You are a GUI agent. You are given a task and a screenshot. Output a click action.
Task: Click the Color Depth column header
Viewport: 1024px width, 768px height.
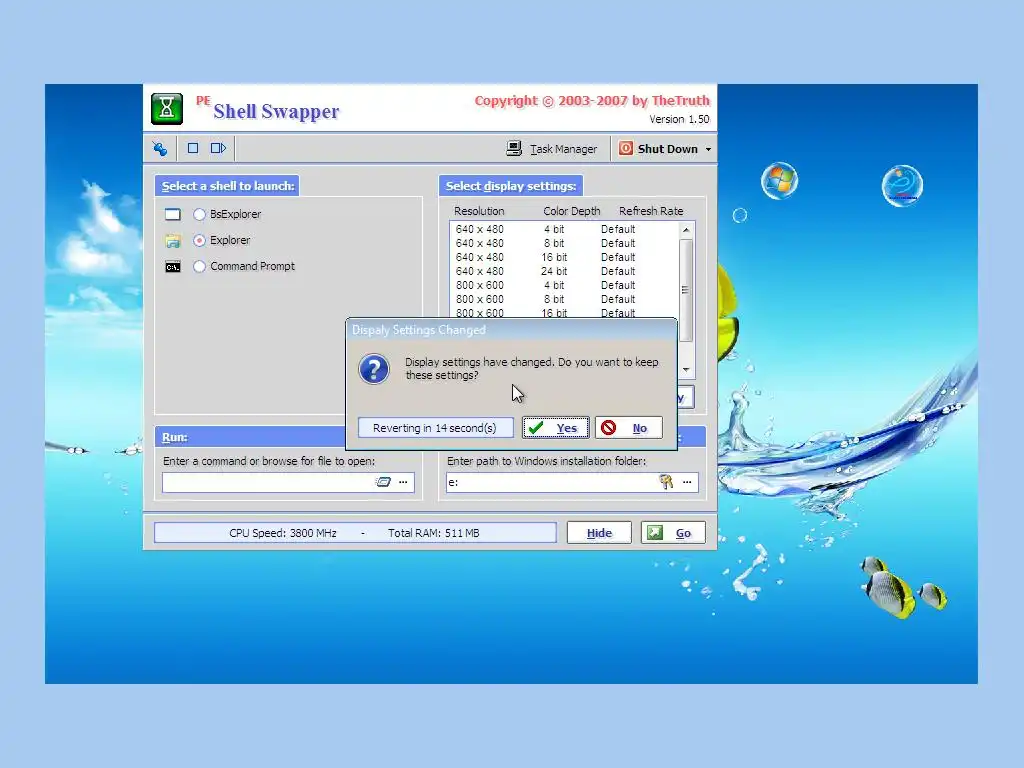(571, 211)
